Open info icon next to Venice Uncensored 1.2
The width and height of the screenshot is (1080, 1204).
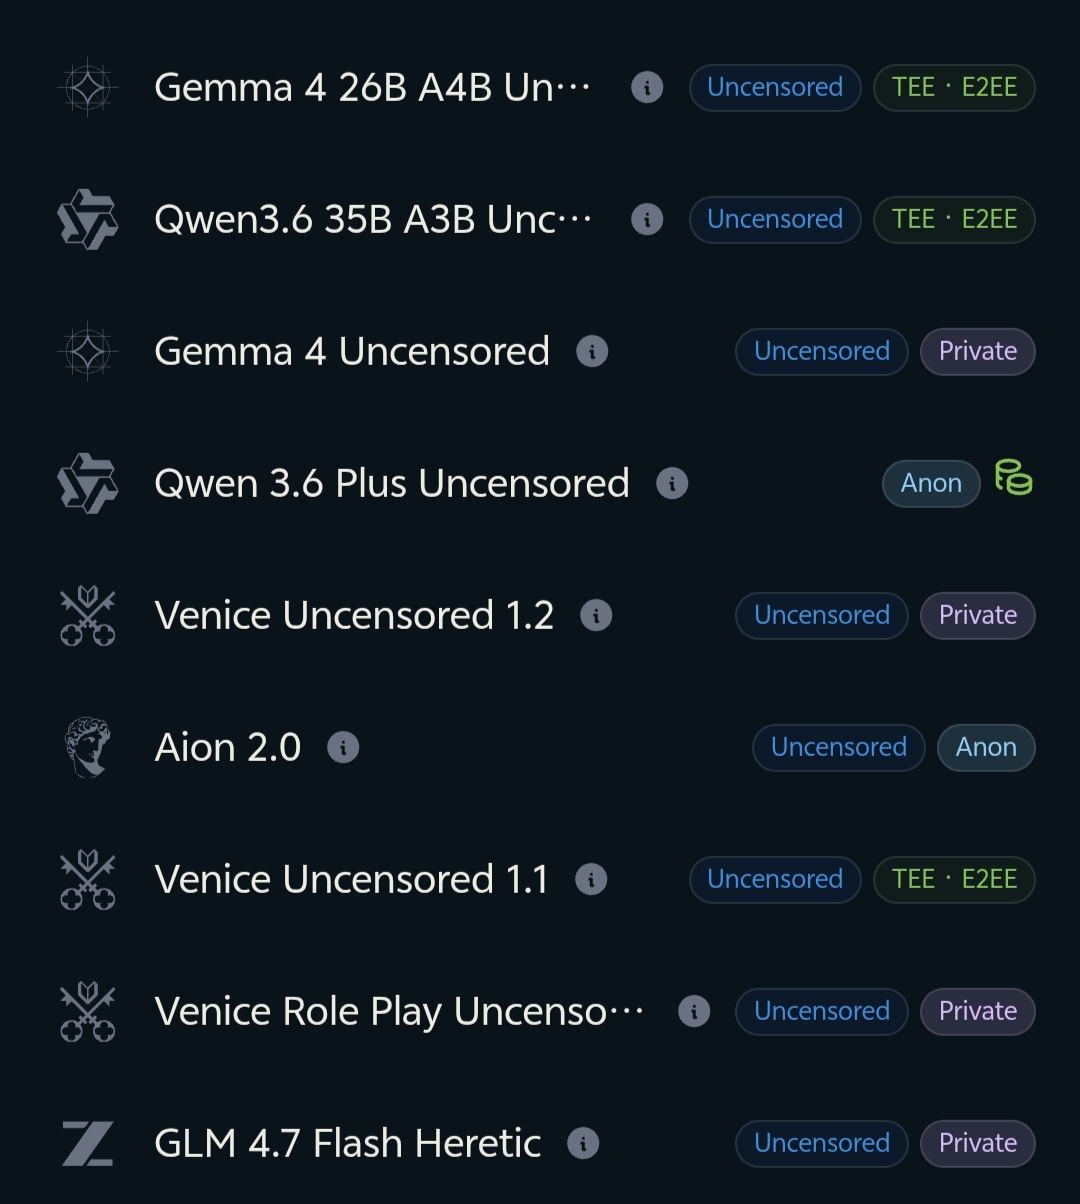(596, 616)
